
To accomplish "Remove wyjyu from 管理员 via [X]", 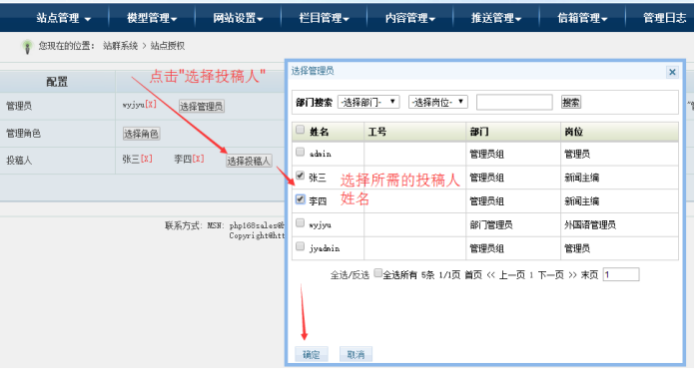I will [151, 105].
